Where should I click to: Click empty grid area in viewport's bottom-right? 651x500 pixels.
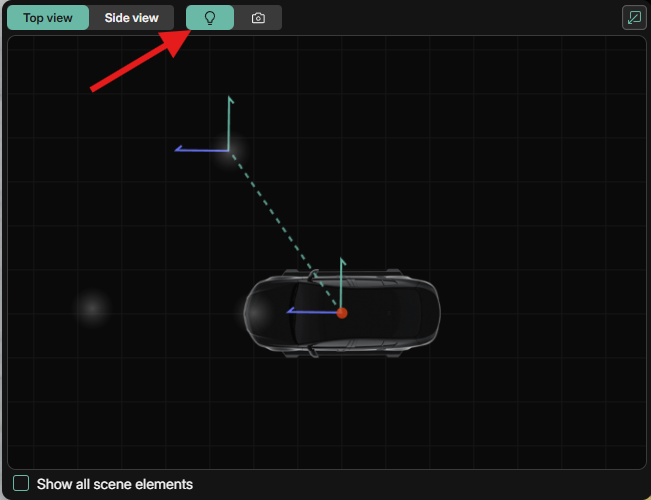(x=560, y=420)
